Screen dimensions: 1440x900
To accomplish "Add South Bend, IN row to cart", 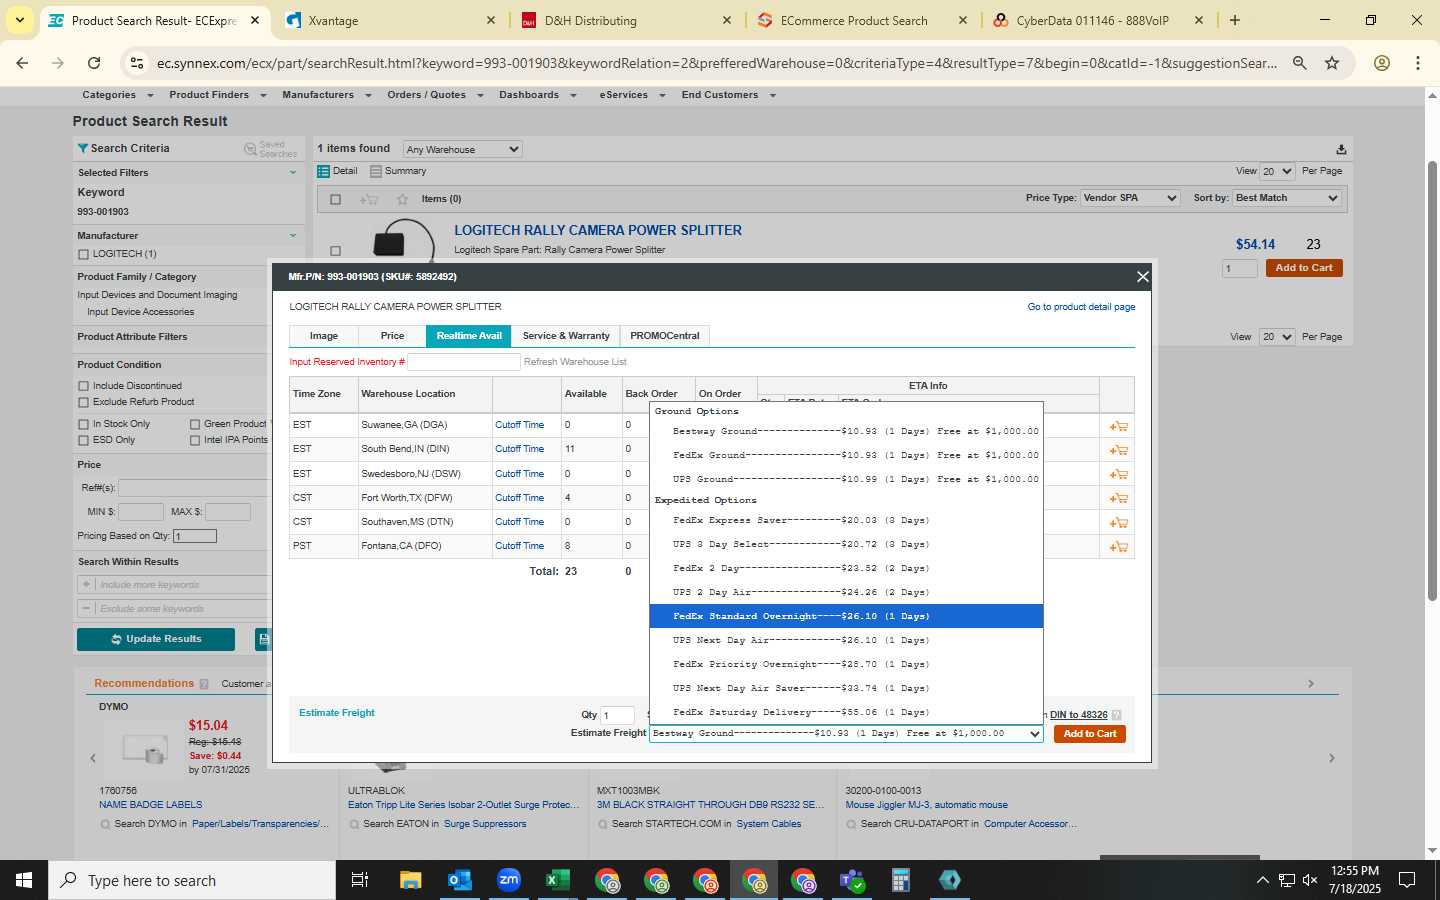I will [1118, 450].
